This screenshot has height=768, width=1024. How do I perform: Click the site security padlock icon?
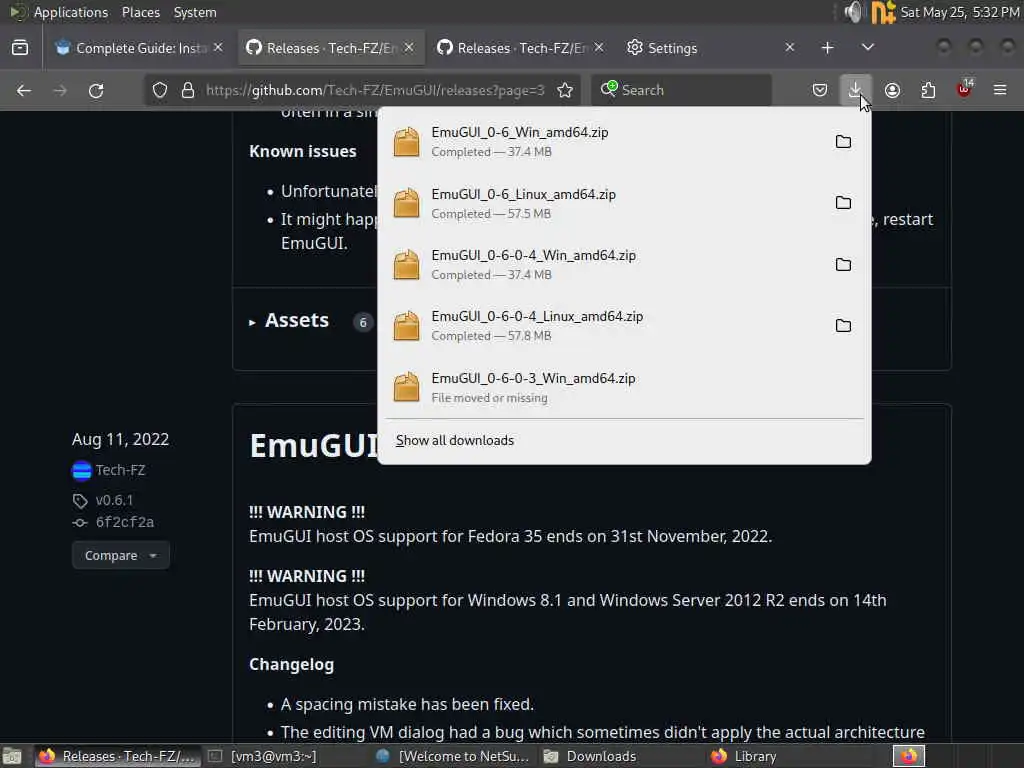point(188,90)
